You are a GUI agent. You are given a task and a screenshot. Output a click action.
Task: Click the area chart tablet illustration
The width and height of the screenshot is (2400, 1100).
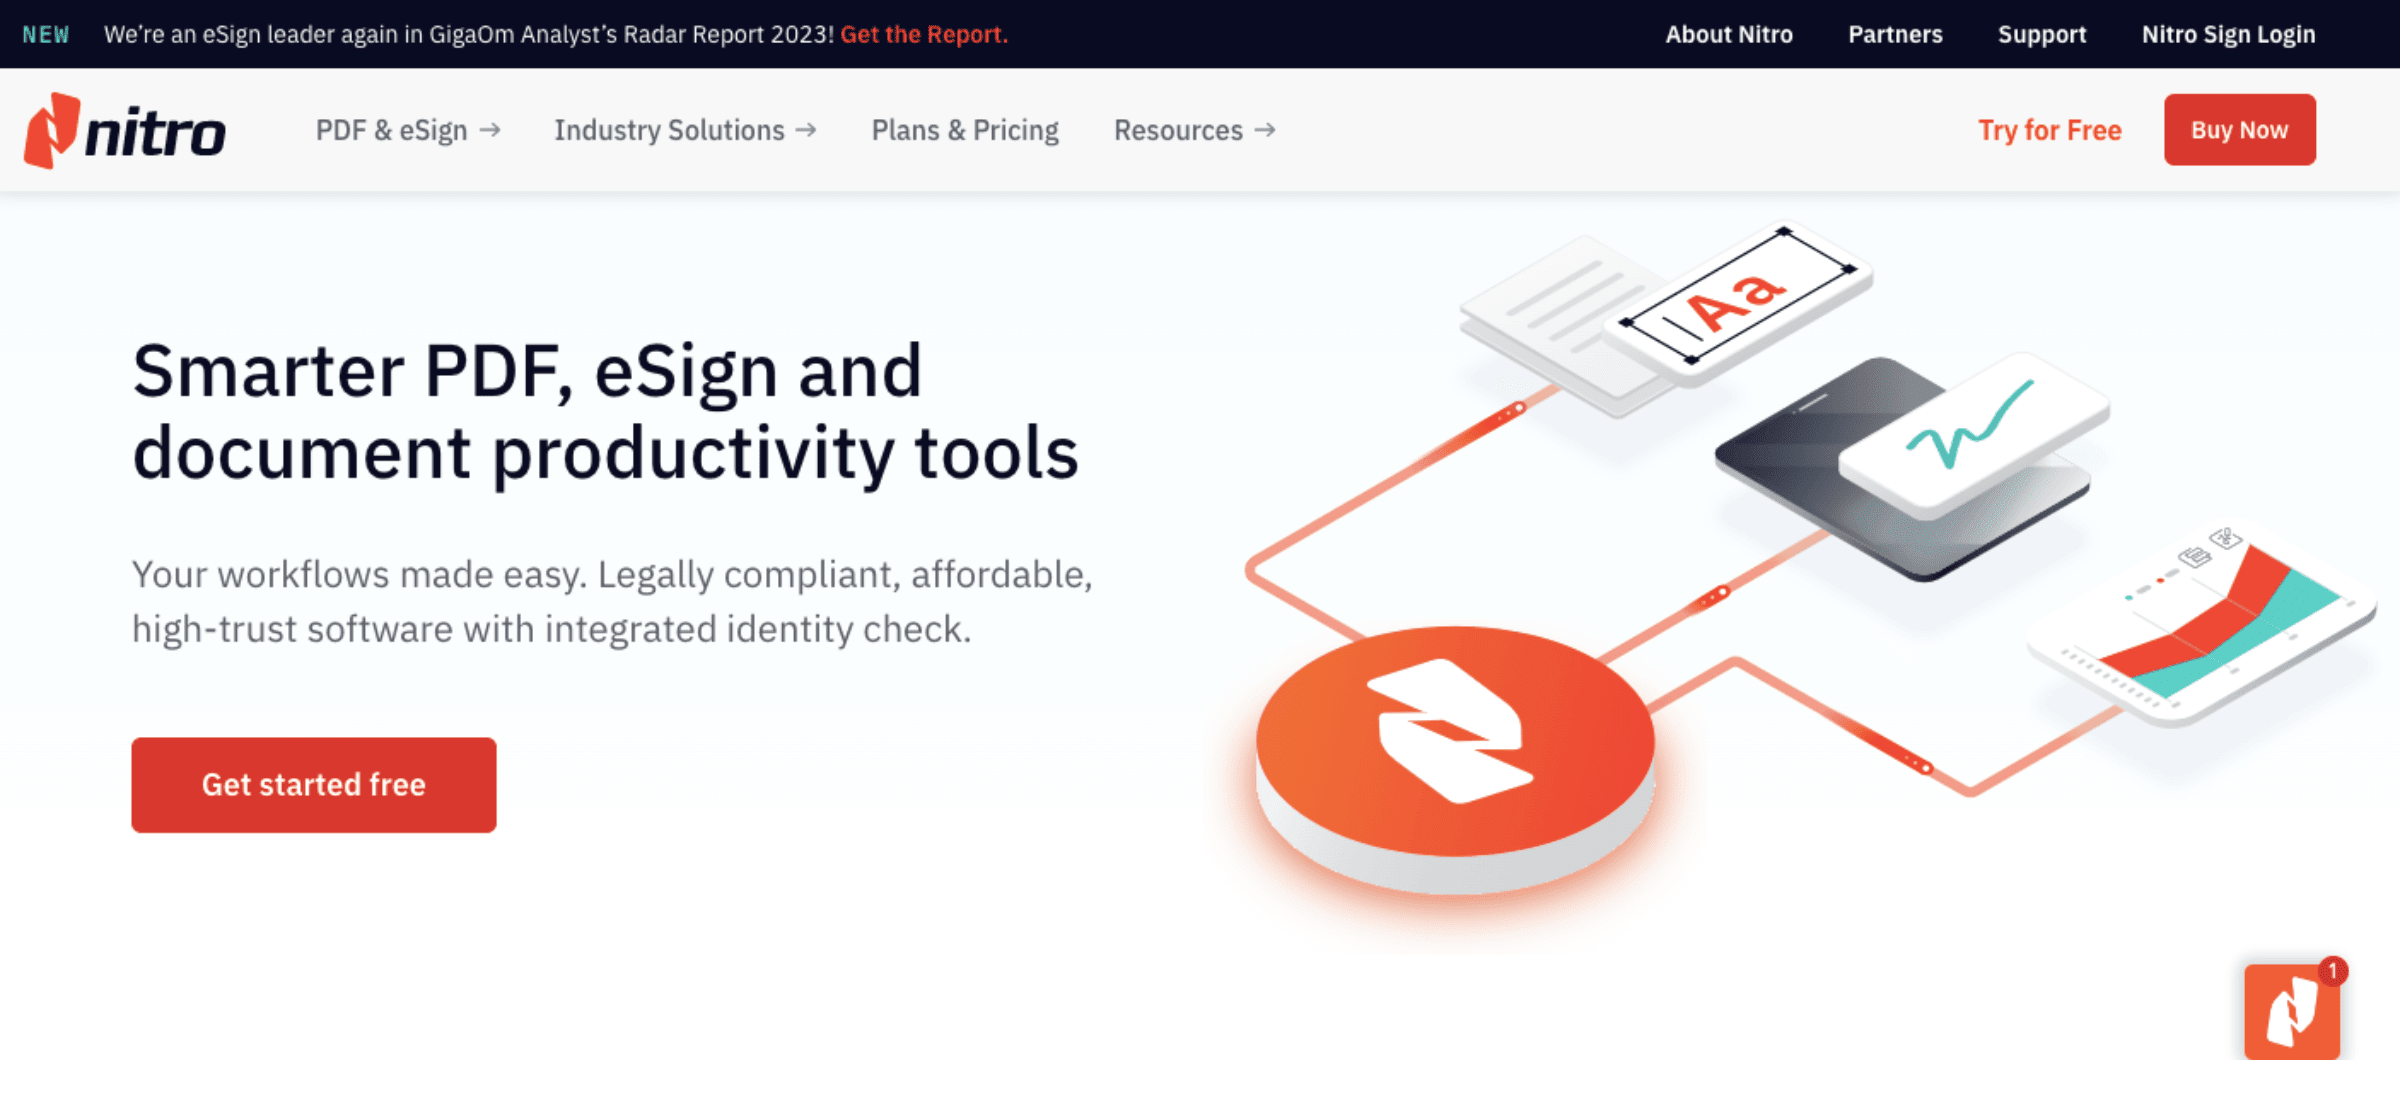pos(2215,630)
